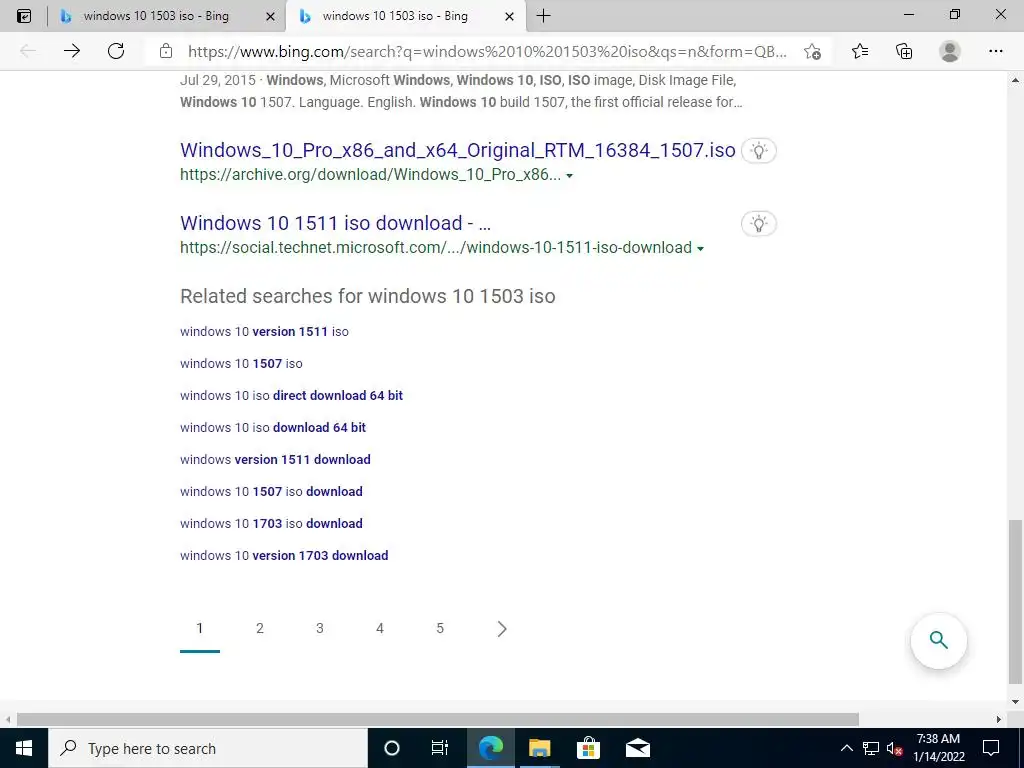Click the network tray icon

pos(871,748)
